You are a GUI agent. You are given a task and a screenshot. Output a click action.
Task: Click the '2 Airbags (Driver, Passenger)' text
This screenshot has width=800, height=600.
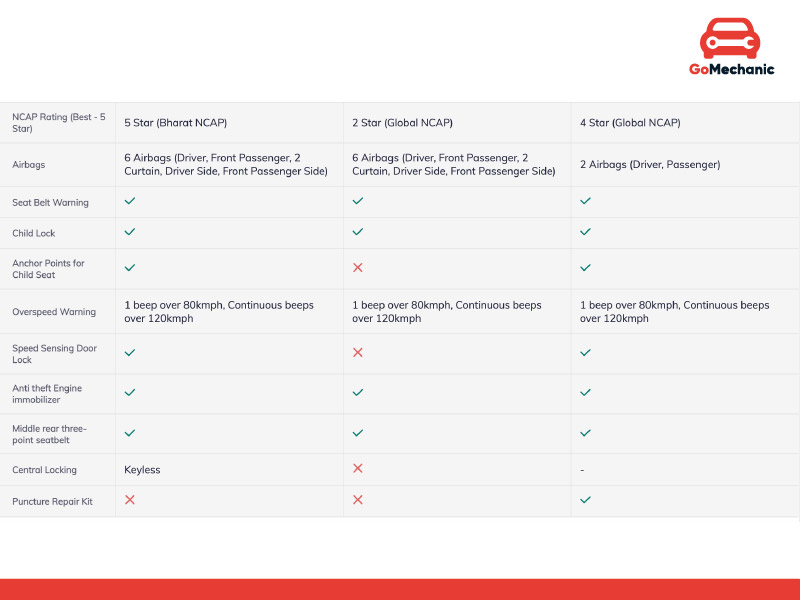[649, 164]
